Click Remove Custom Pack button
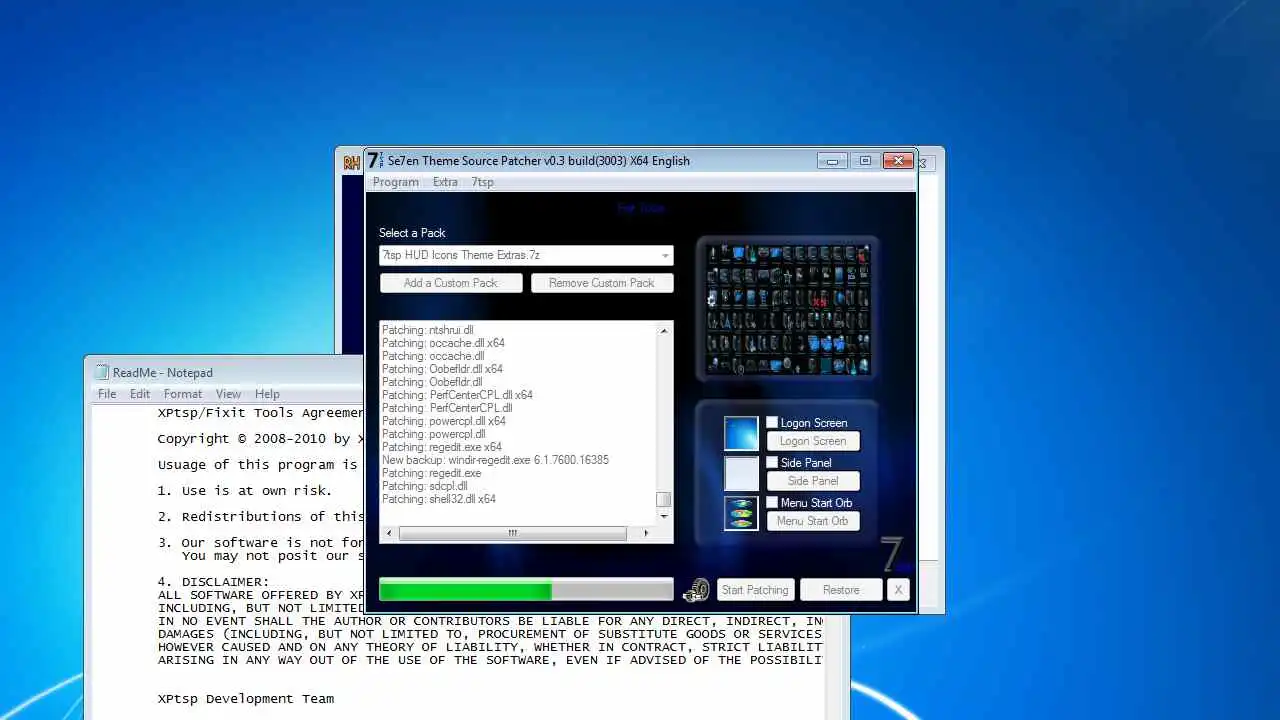This screenshot has width=1280, height=720. [602, 283]
